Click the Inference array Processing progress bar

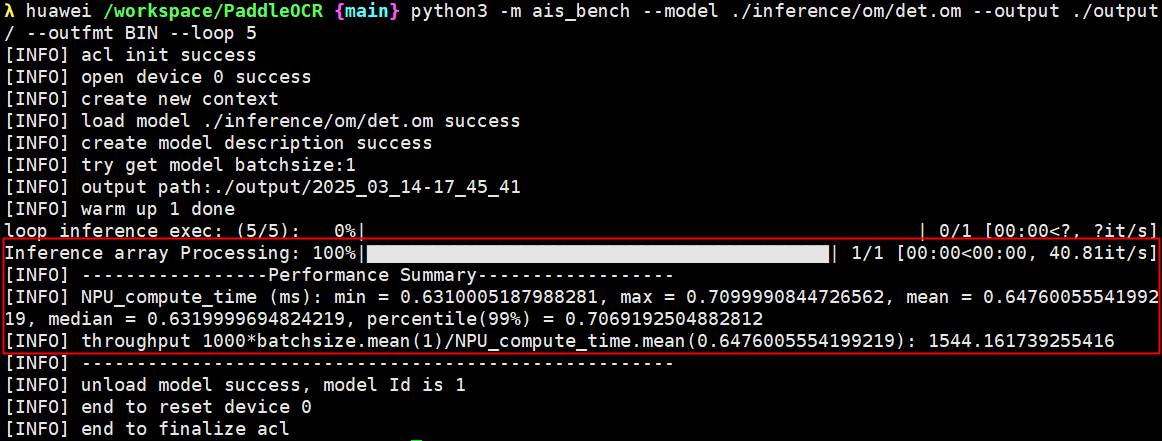tap(596, 253)
